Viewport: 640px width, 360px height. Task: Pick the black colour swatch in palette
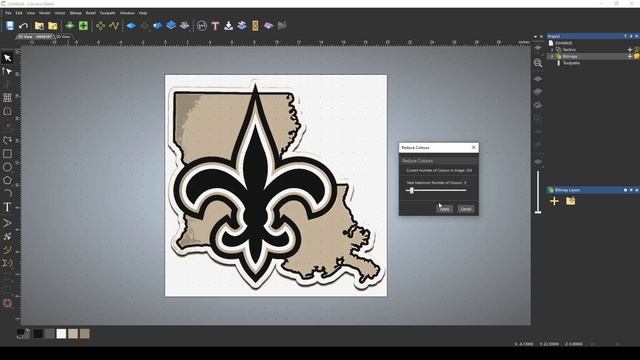[38, 334]
